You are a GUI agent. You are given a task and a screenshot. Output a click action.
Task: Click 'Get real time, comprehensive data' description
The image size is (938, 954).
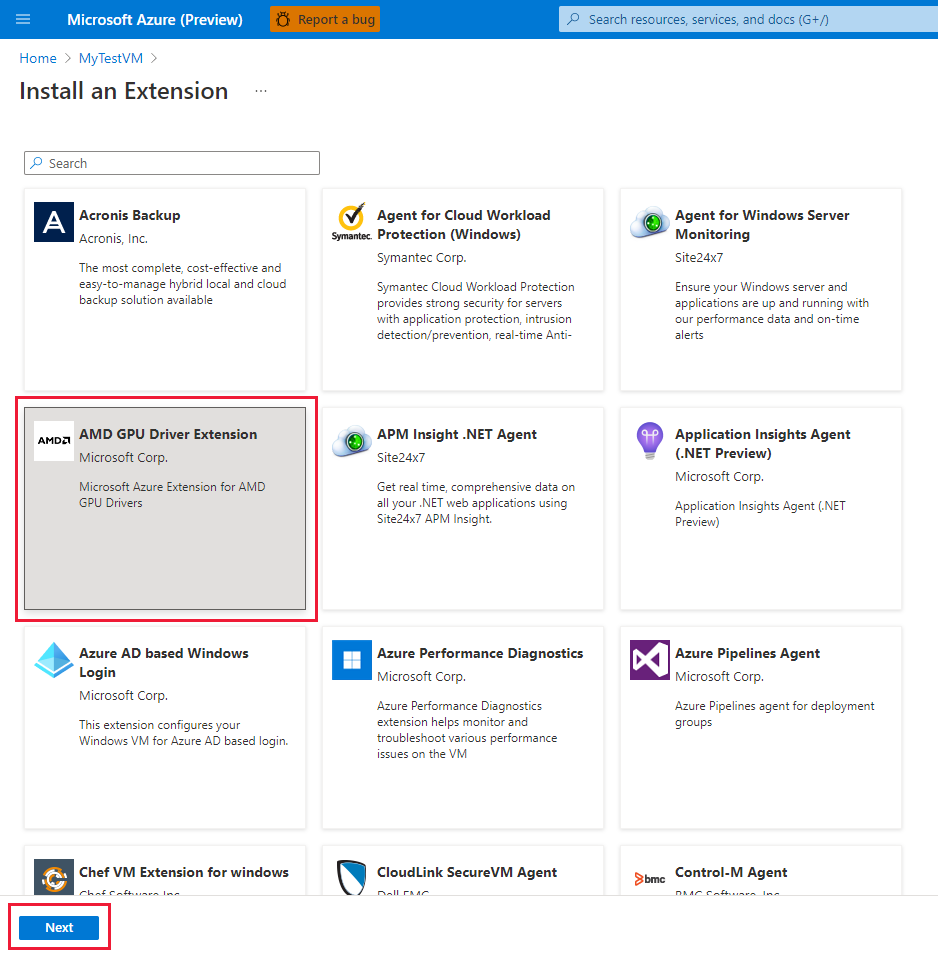coord(476,503)
